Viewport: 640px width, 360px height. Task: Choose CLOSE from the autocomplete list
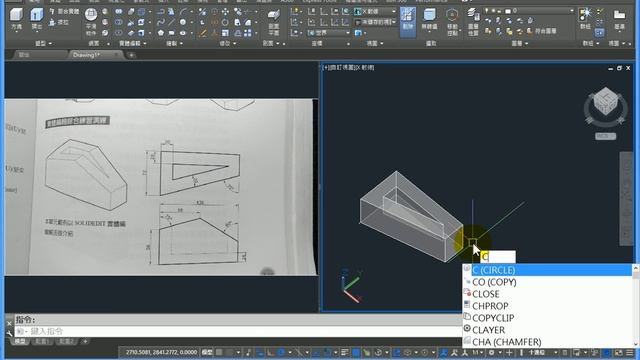547,294
